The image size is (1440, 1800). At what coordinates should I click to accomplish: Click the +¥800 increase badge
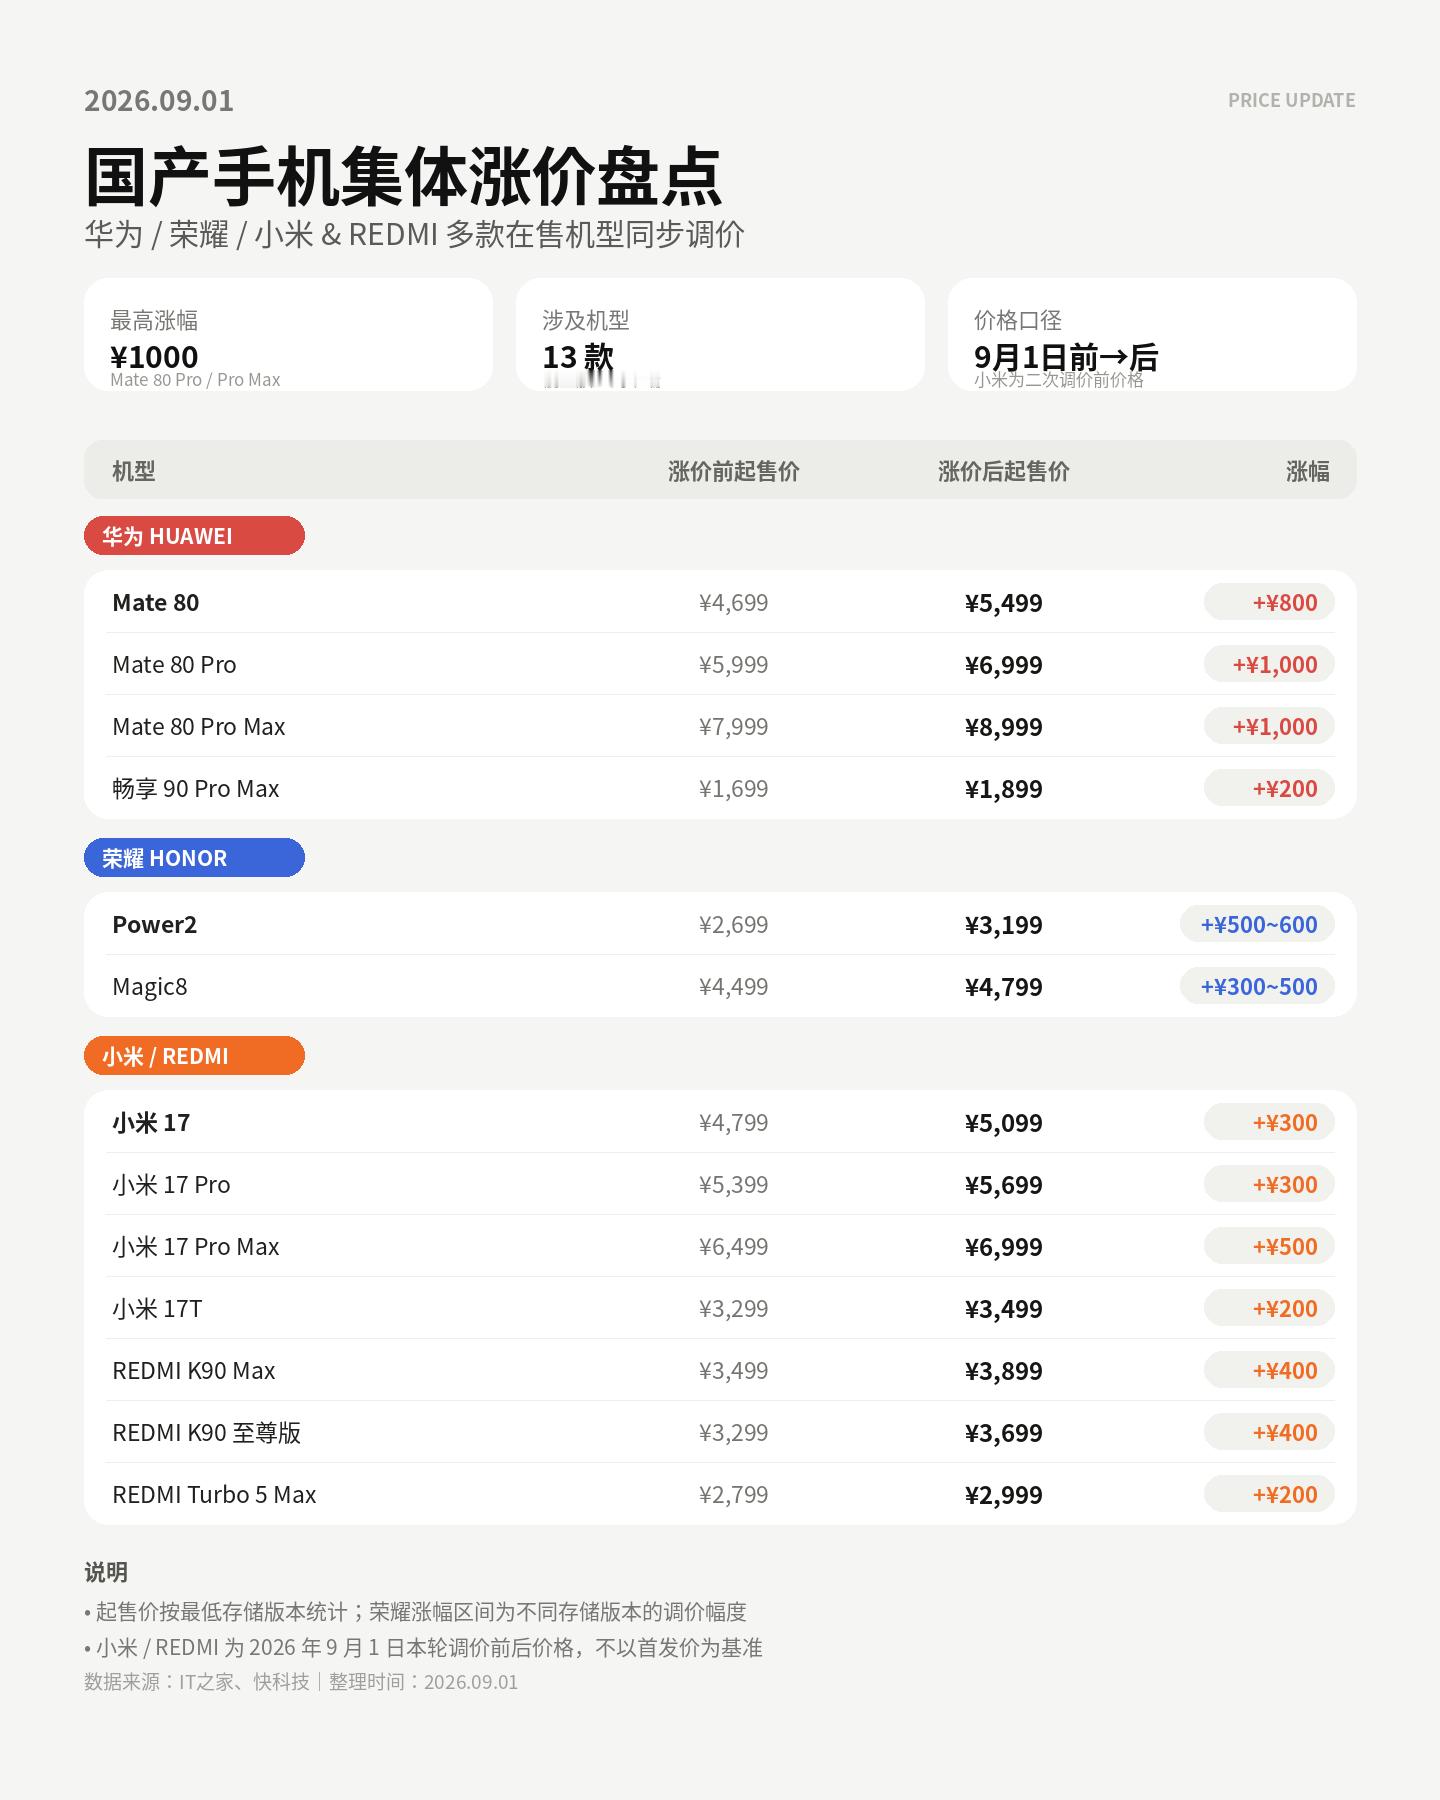[1269, 603]
